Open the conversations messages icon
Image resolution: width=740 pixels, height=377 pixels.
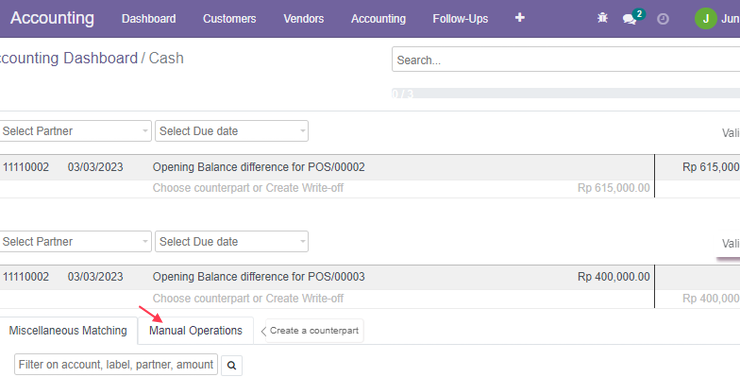point(629,19)
